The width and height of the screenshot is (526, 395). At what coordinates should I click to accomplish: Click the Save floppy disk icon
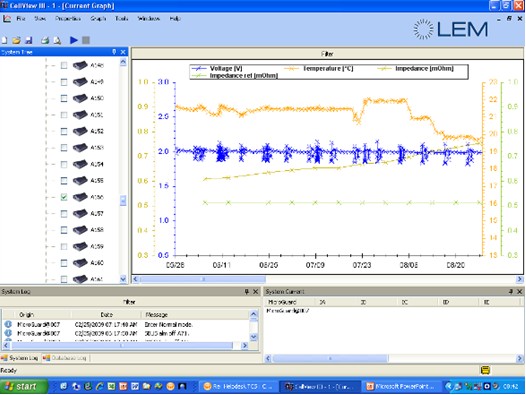[29, 40]
